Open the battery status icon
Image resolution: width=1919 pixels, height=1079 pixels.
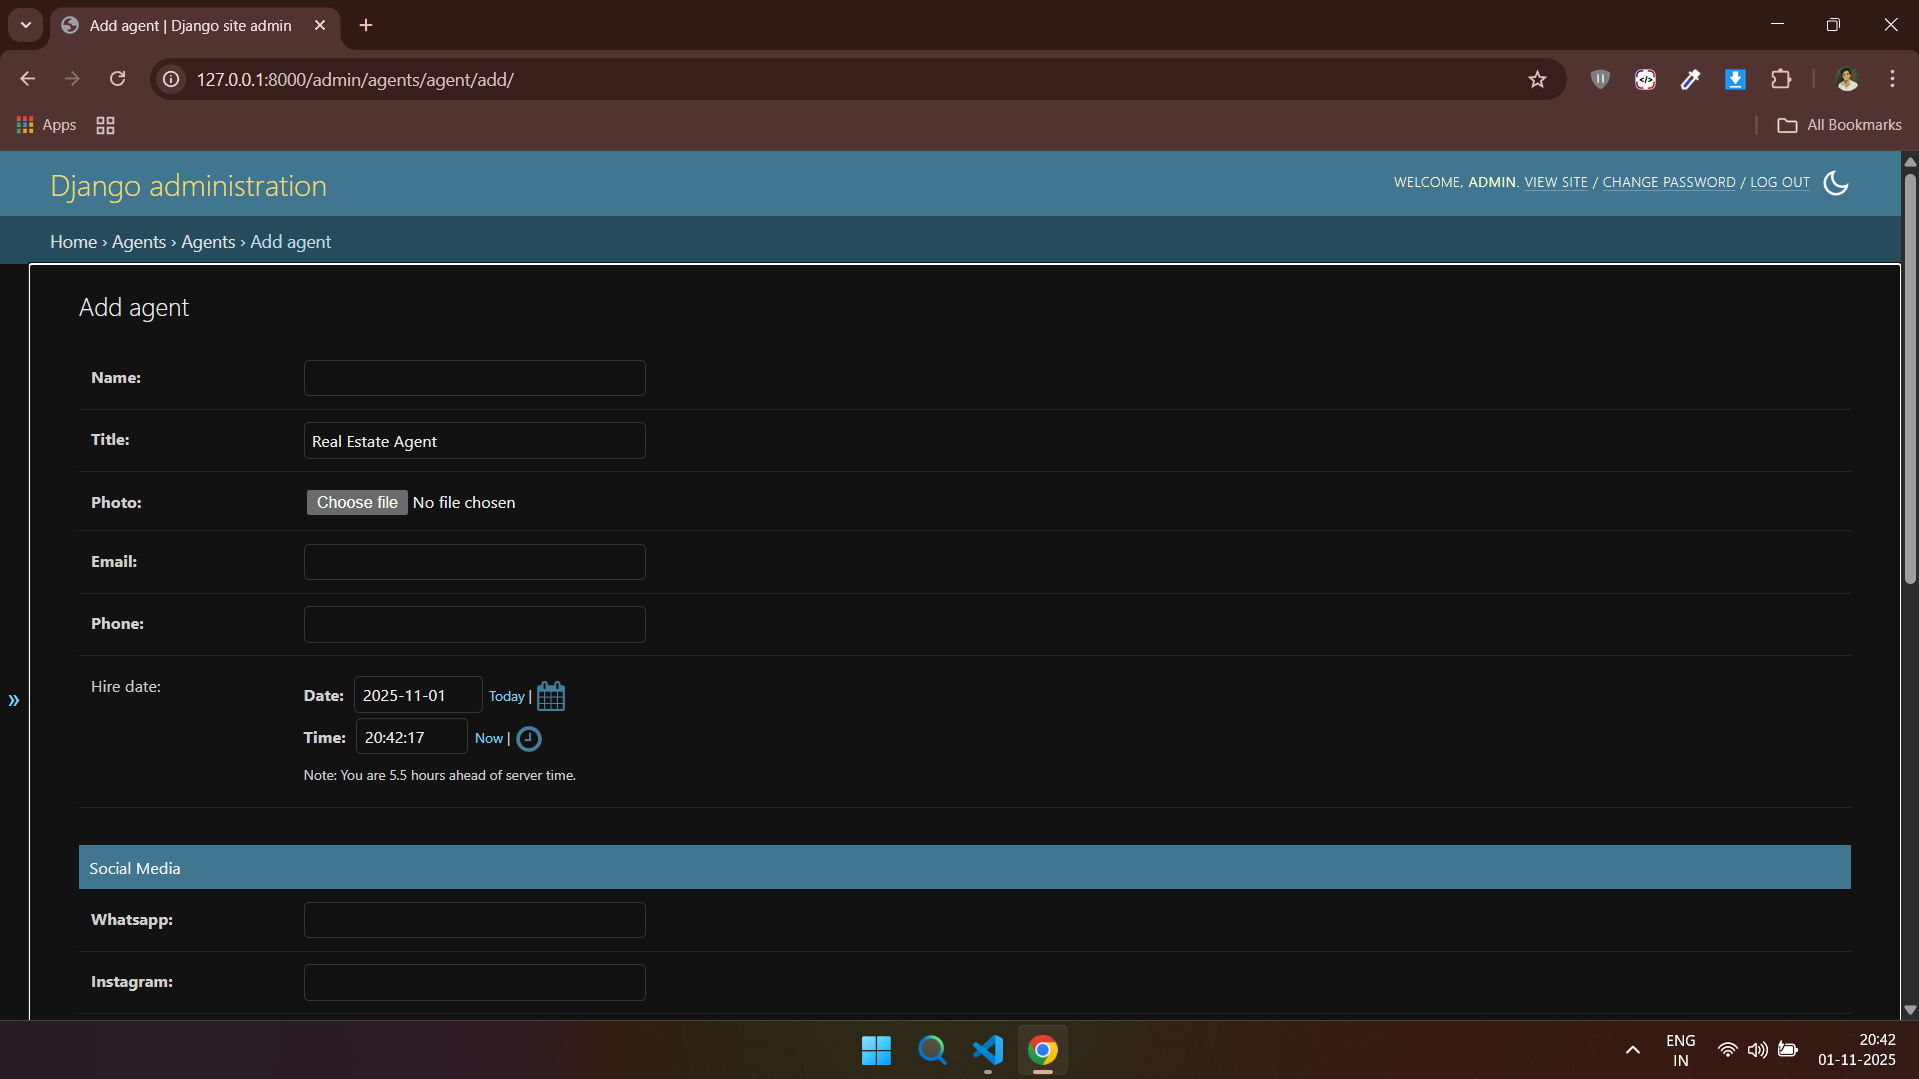(1788, 1051)
